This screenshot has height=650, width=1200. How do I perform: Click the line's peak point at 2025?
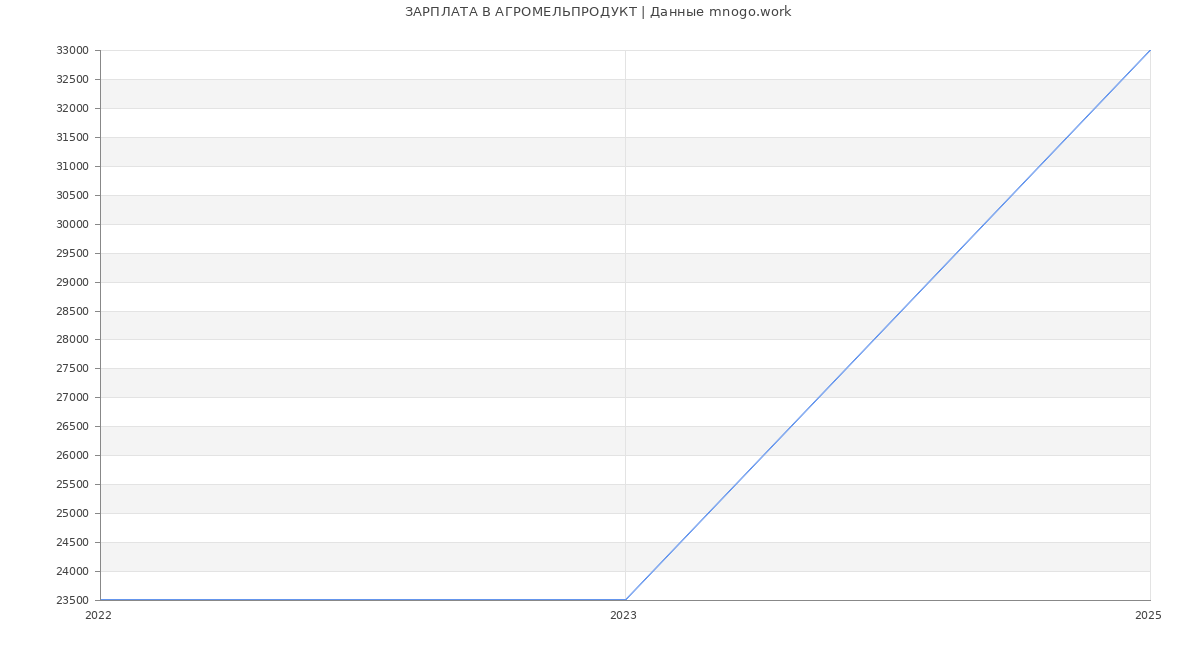click(x=1150, y=50)
